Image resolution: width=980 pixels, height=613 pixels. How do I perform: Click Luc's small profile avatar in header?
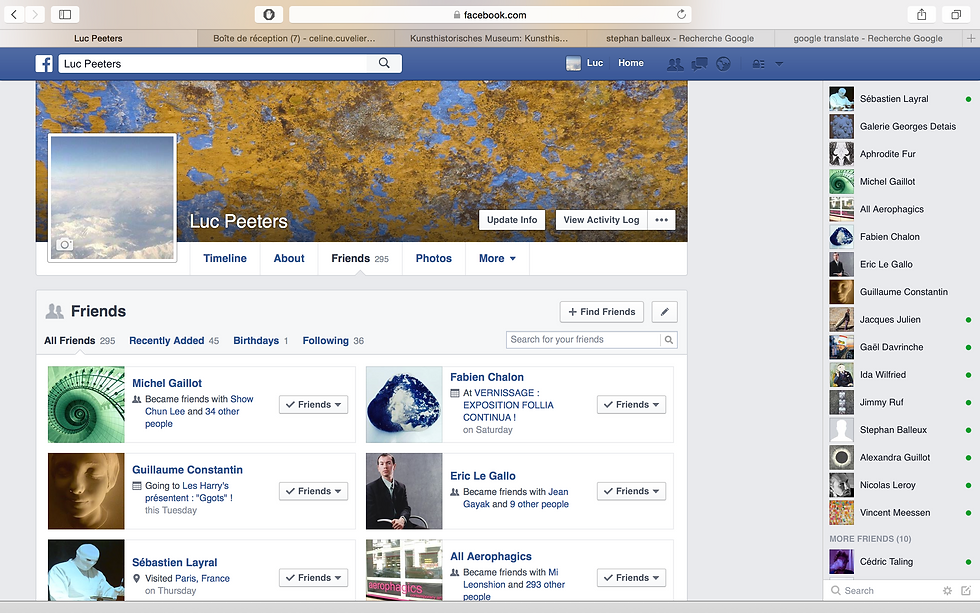[x=573, y=63]
